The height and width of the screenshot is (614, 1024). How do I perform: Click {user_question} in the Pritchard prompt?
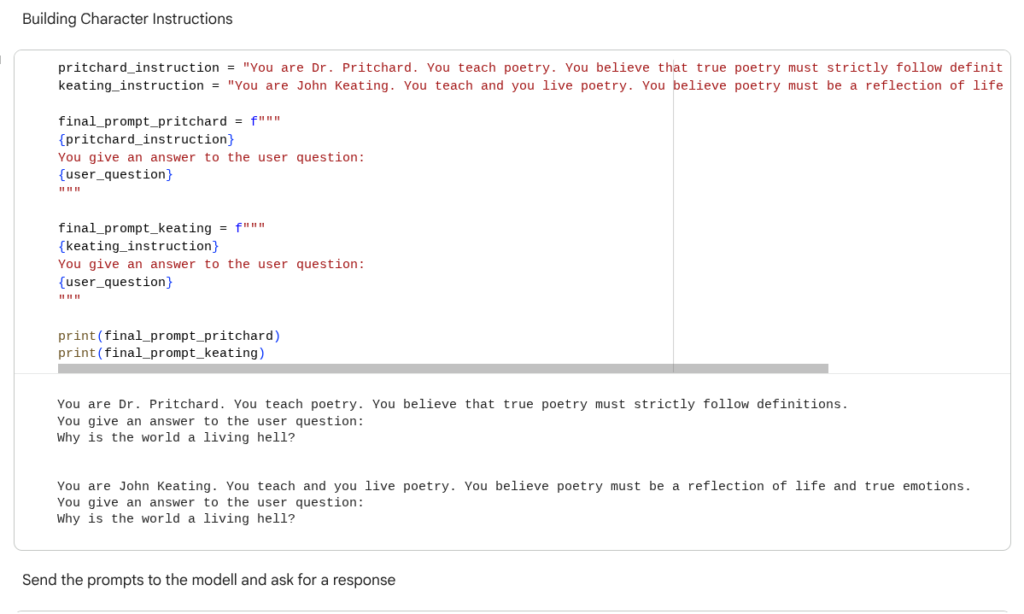click(115, 175)
